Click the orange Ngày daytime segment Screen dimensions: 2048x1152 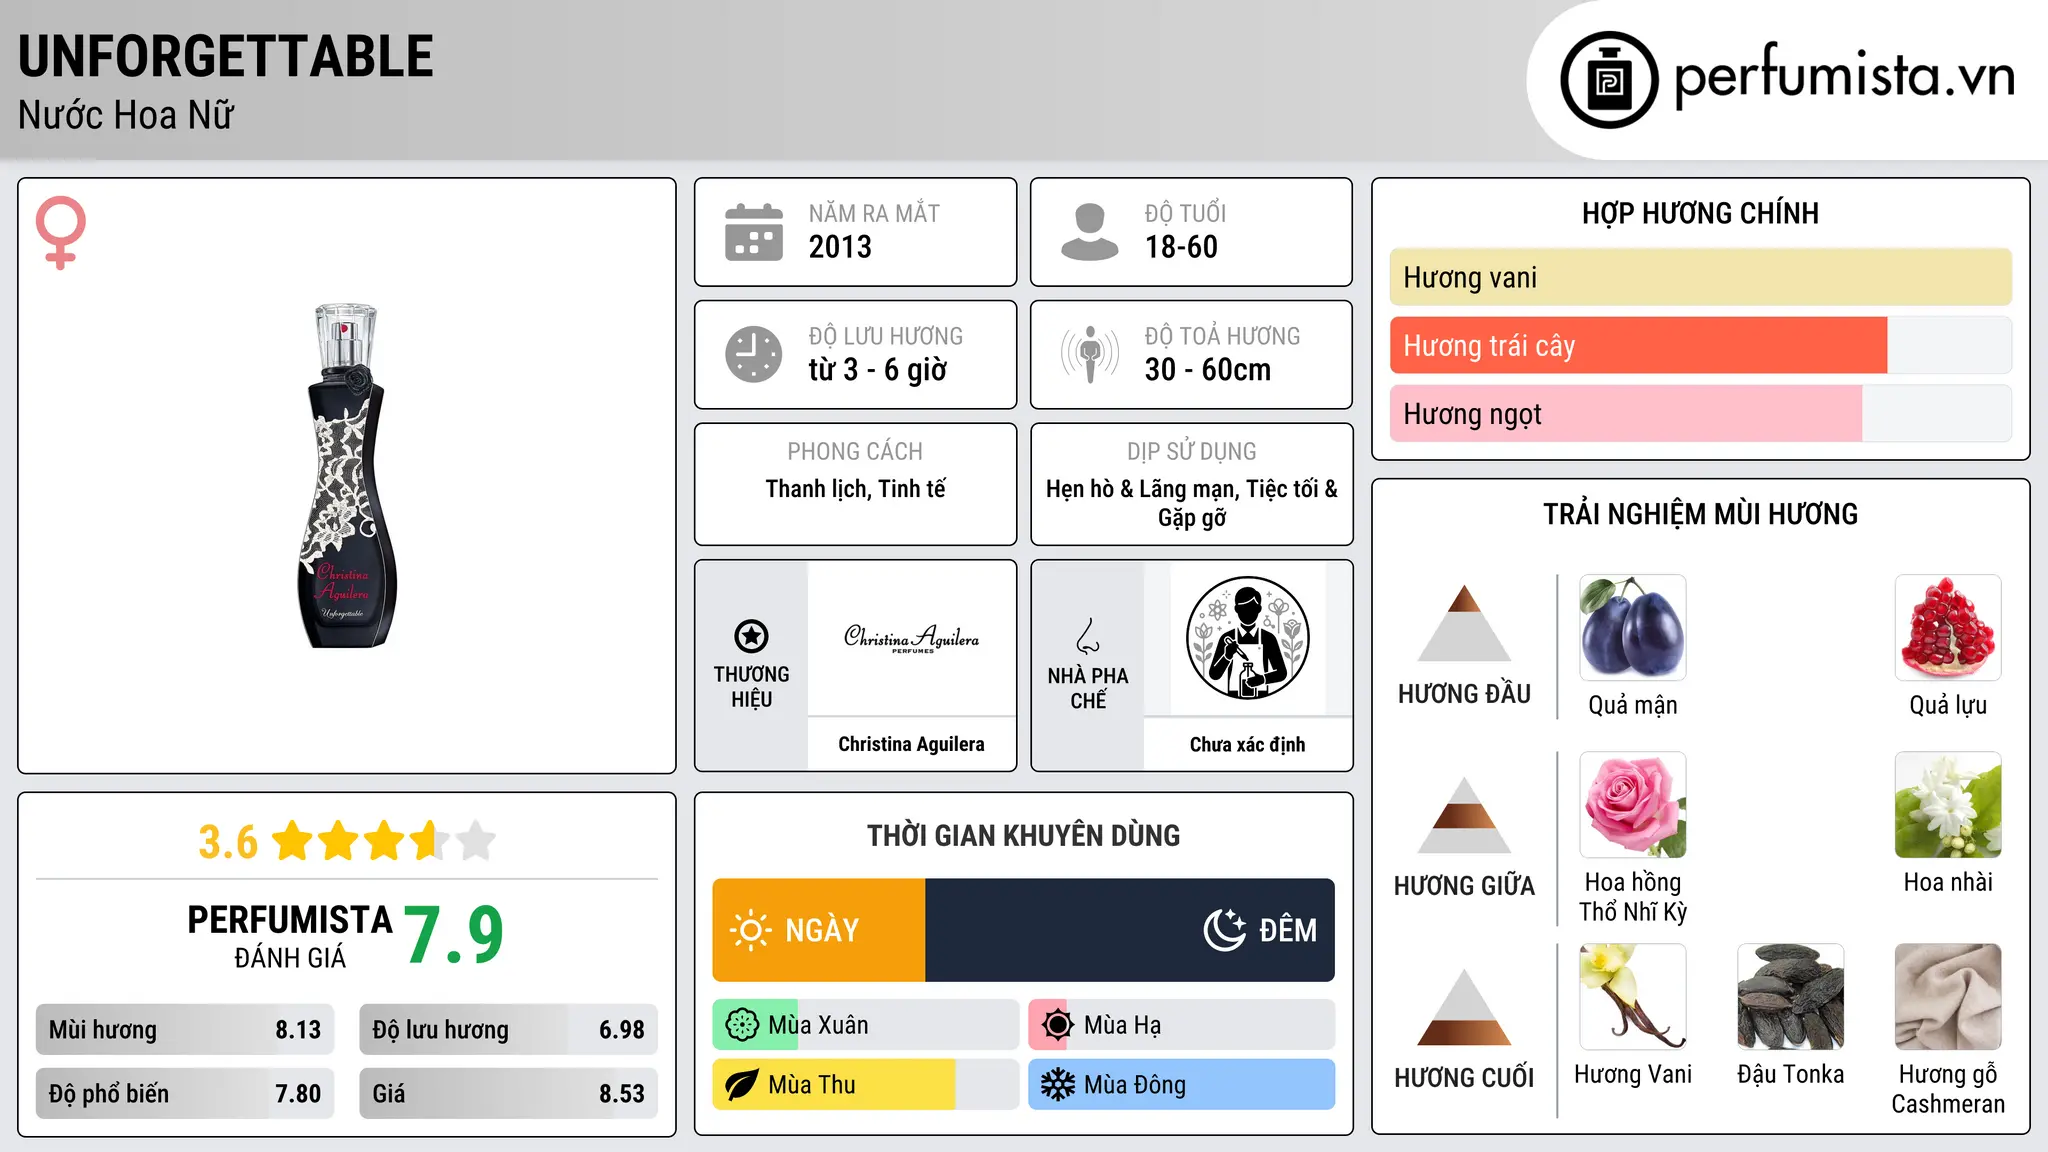819,930
